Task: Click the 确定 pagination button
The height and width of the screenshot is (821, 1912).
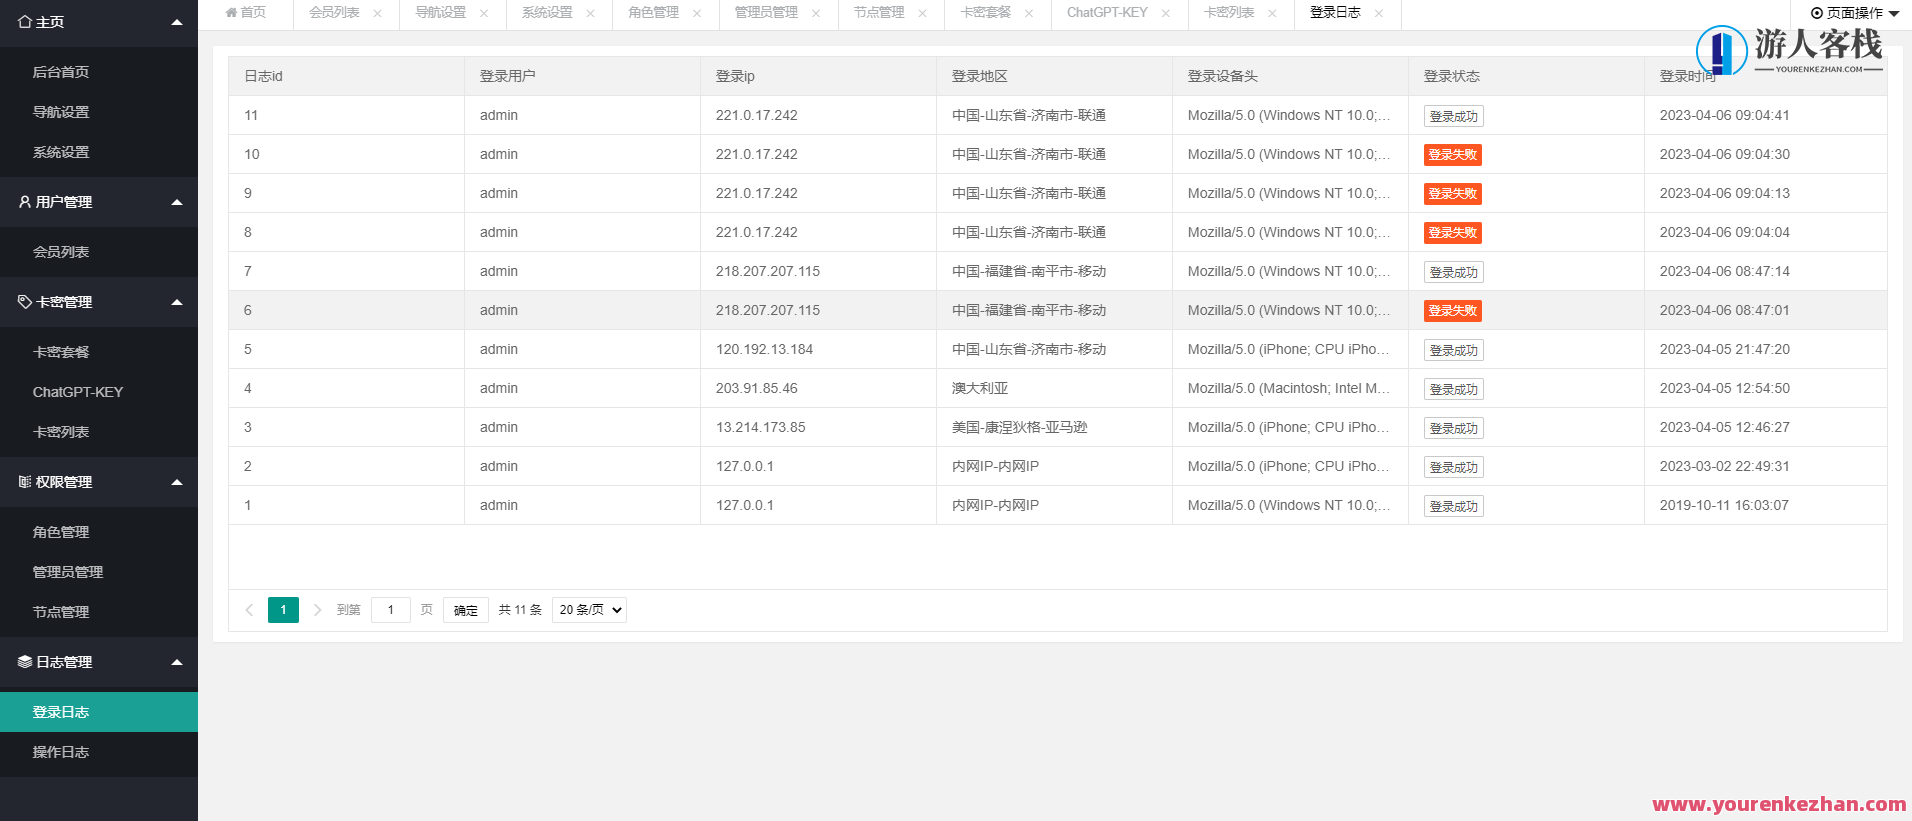Action: point(465,610)
